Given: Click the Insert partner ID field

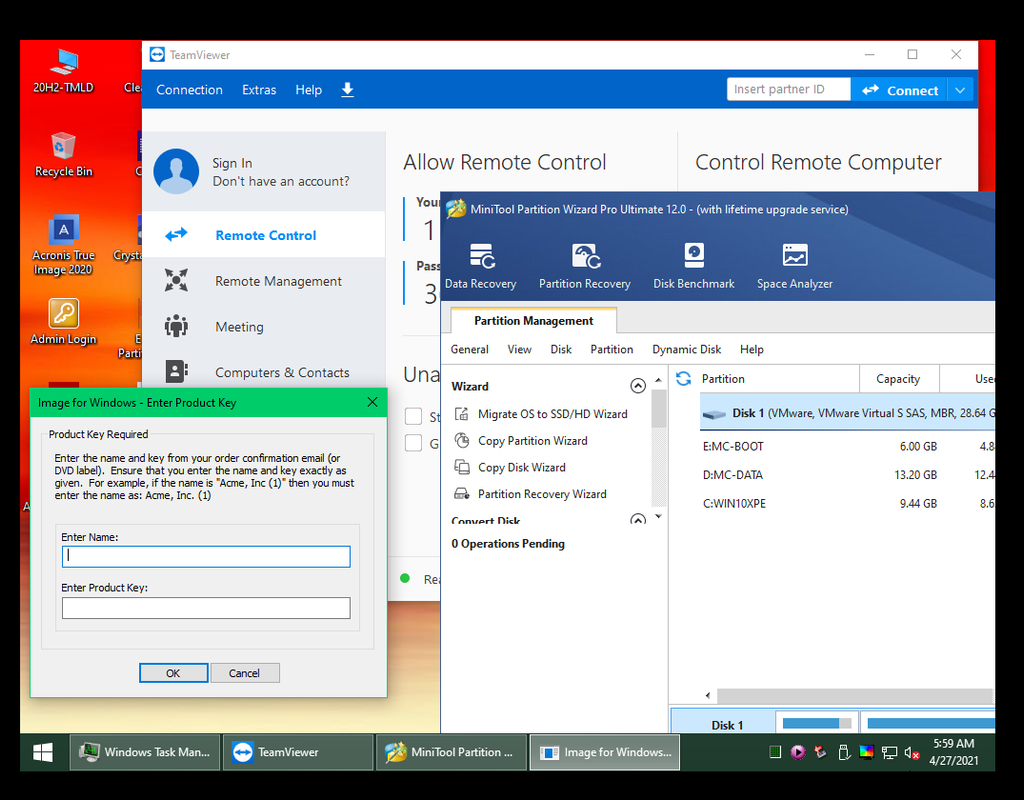Looking at the screenshot, I should click(789, 89).
